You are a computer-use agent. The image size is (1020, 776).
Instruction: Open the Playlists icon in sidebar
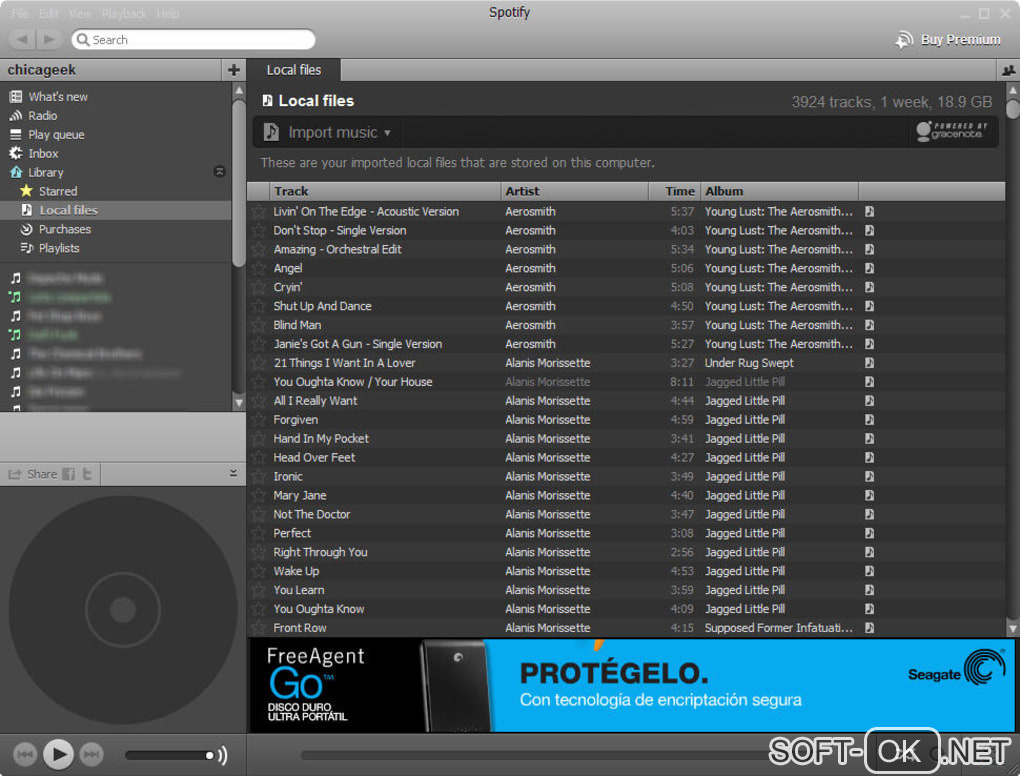27,248
